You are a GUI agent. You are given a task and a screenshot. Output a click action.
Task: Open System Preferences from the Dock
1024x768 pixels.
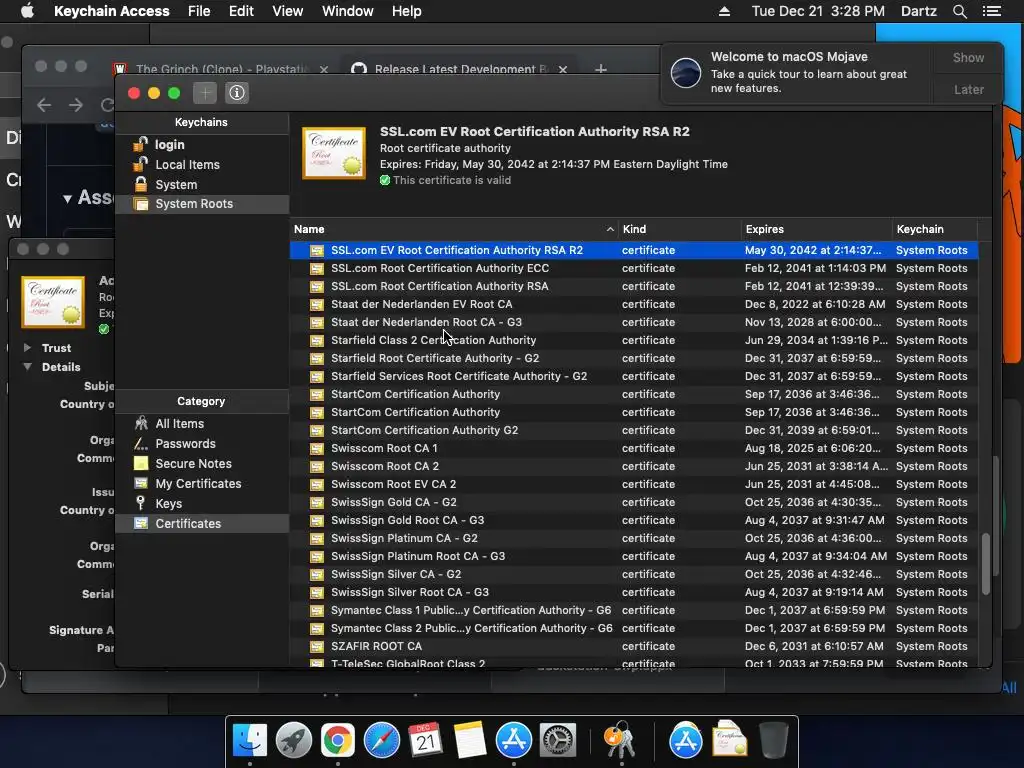[557, 740]
